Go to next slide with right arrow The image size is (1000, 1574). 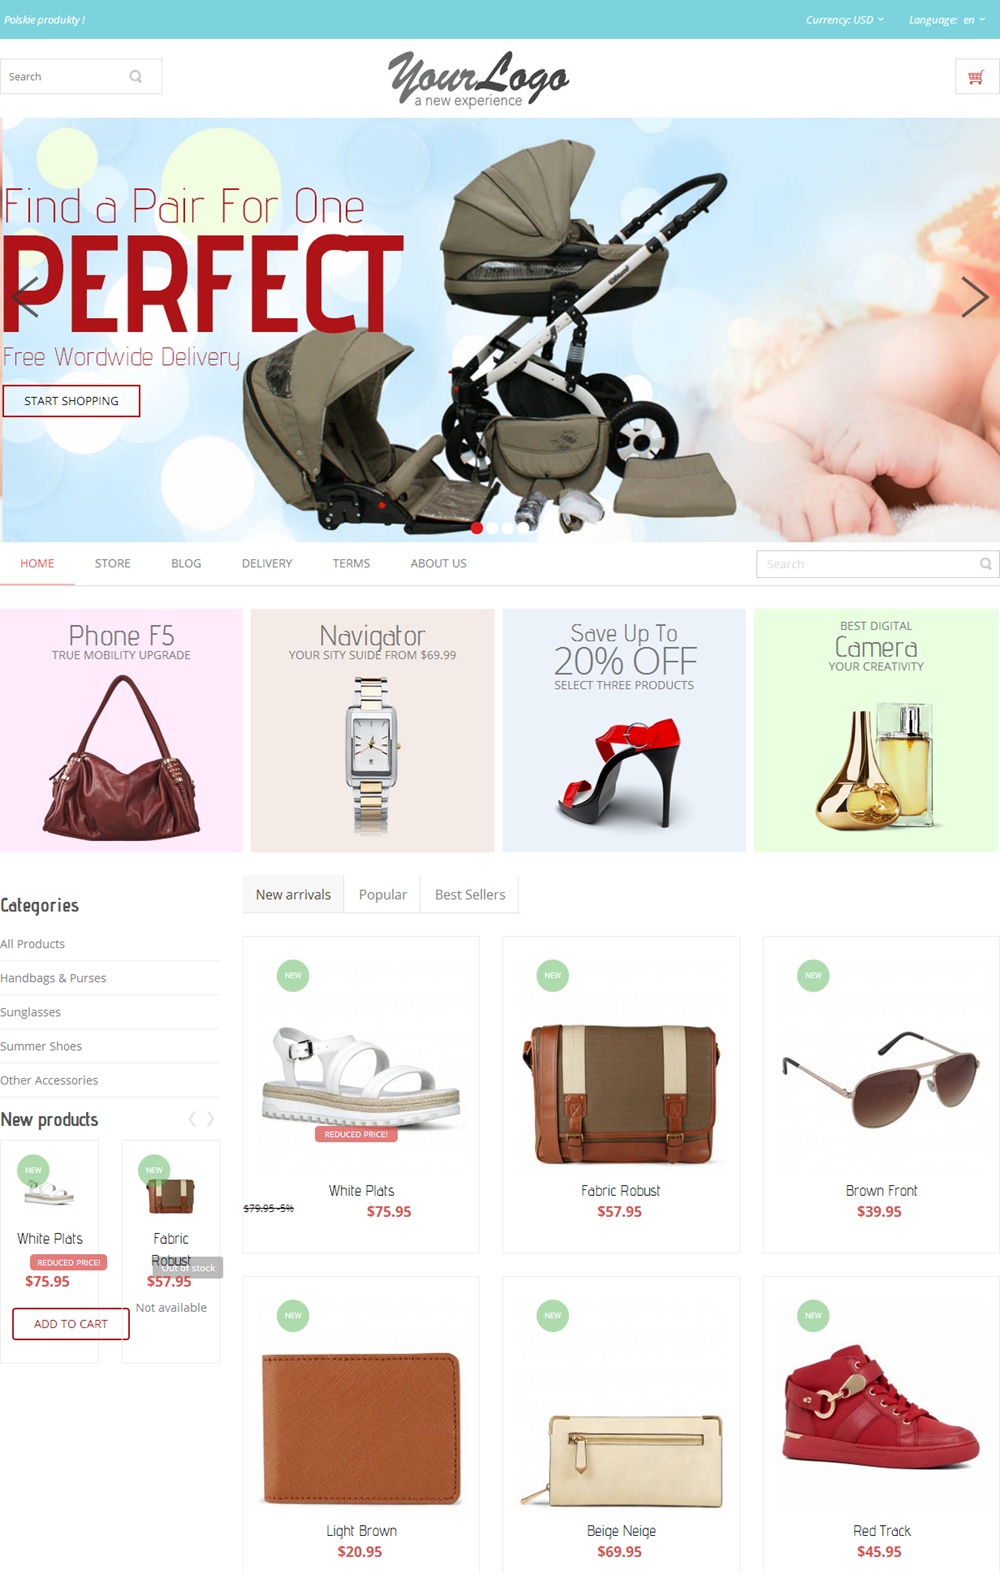click(x=974, y=297)
